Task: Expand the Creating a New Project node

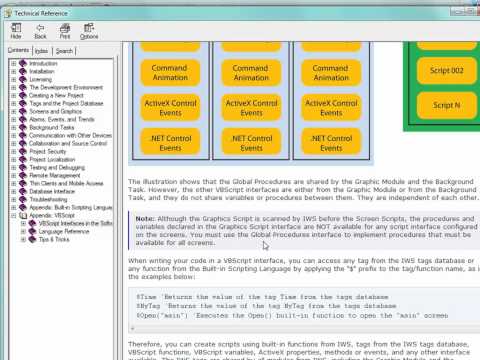Action: pos(14,95)
